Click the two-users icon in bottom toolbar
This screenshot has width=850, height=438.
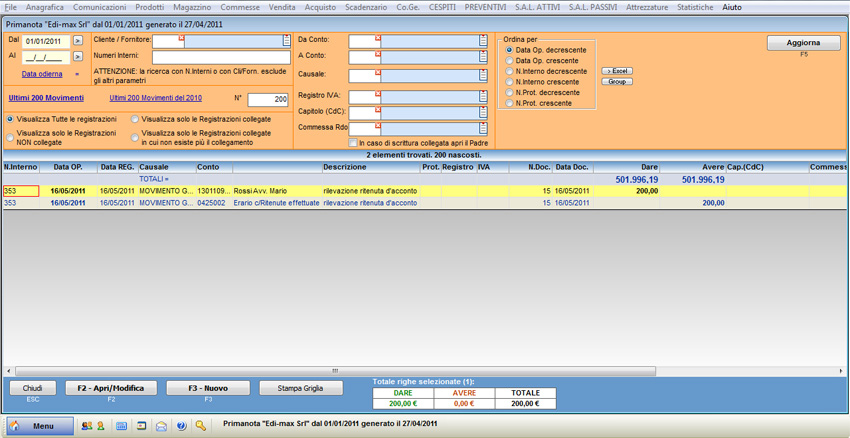point(85,426)
